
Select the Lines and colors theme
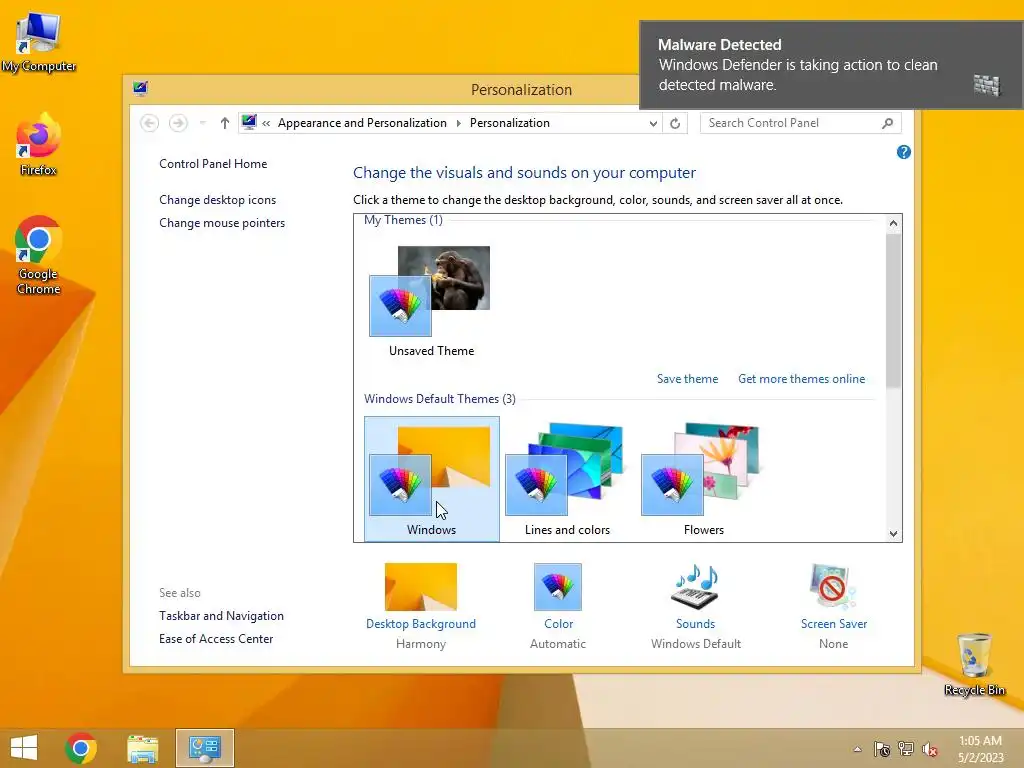[568, 479]
